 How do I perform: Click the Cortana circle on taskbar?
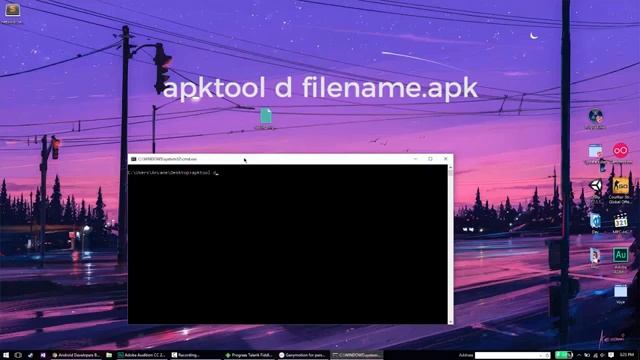click(18, 355)
